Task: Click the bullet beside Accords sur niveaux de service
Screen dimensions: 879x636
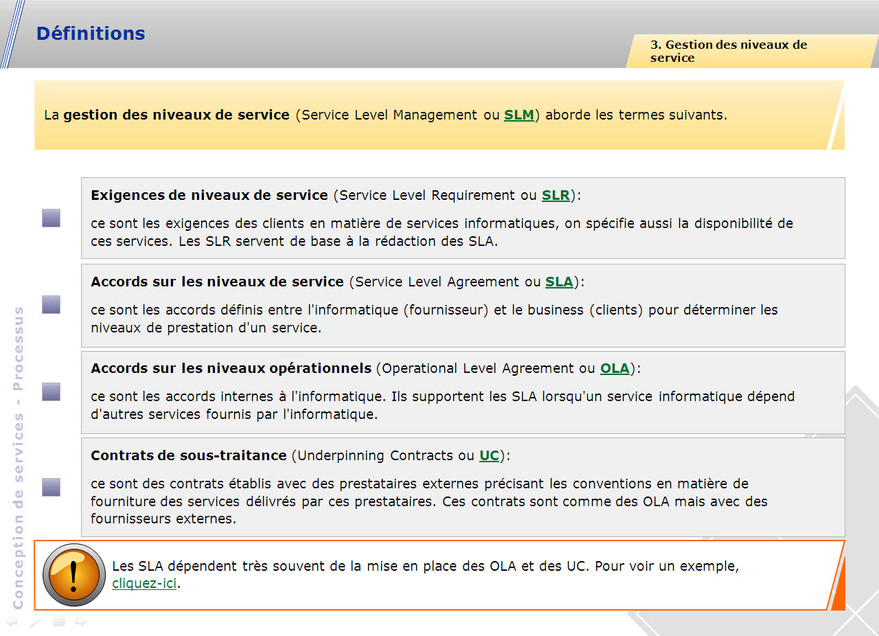Action: click(x=51, y=304)
